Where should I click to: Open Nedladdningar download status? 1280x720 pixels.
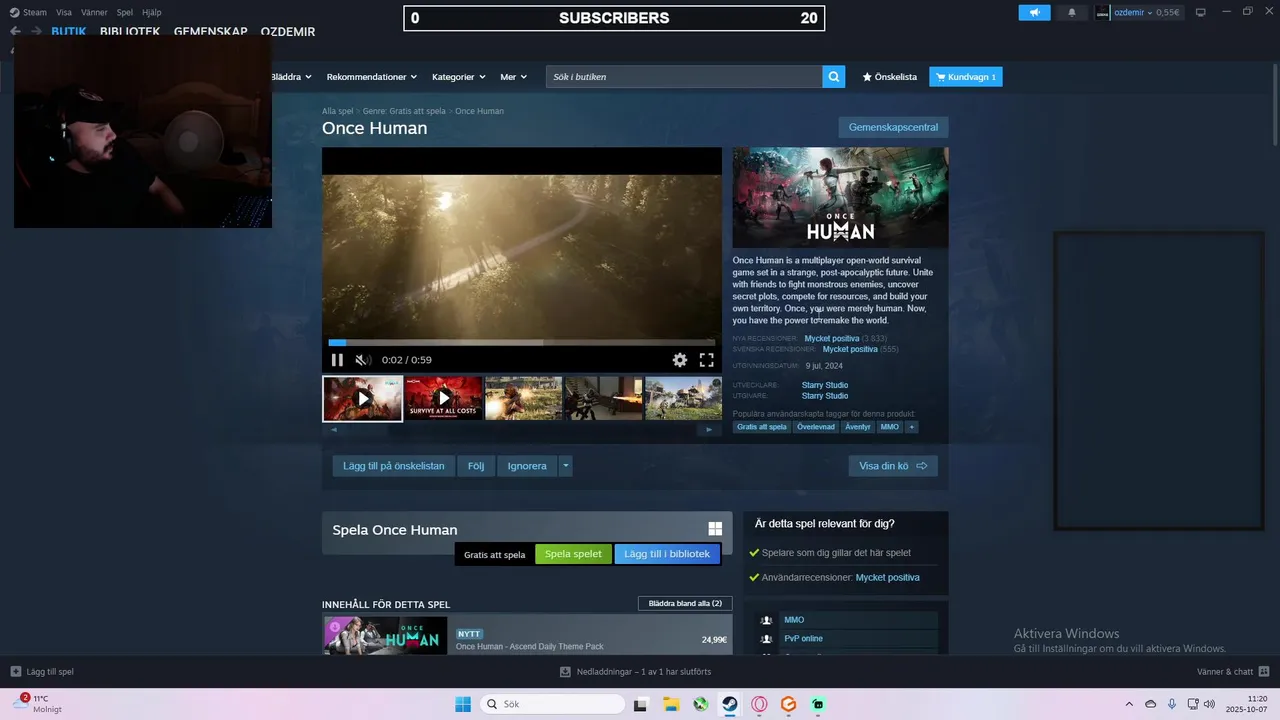tap(636, 672)
